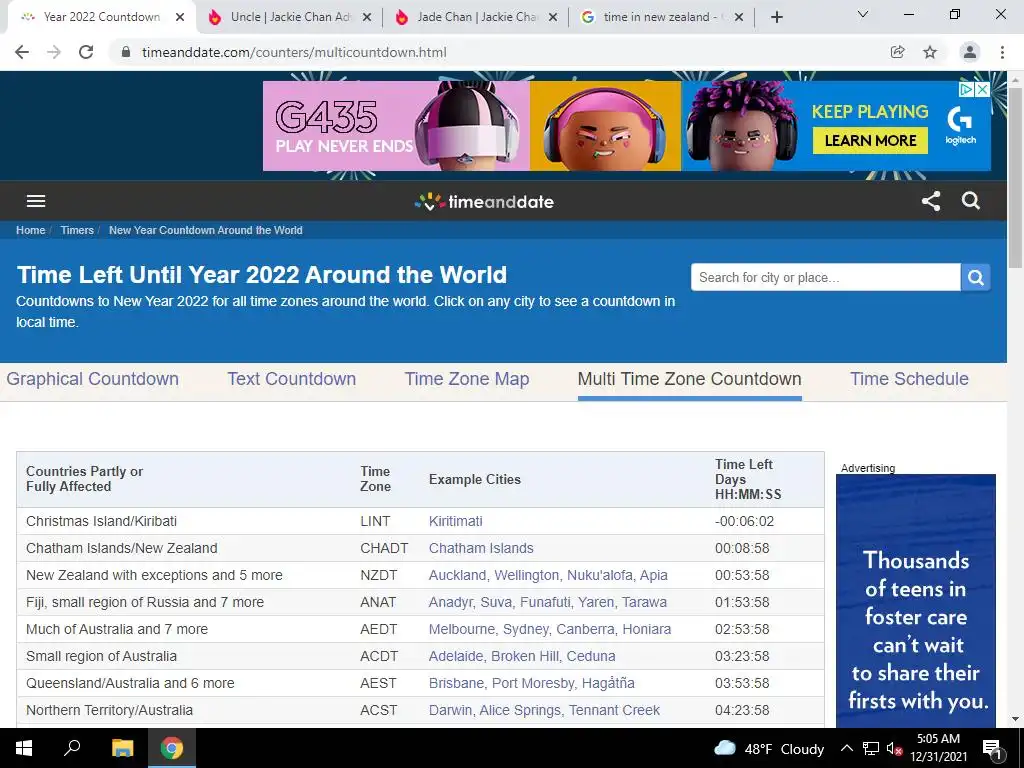
Task: Open Text Countdown tab
Action: tap(291, 379)
